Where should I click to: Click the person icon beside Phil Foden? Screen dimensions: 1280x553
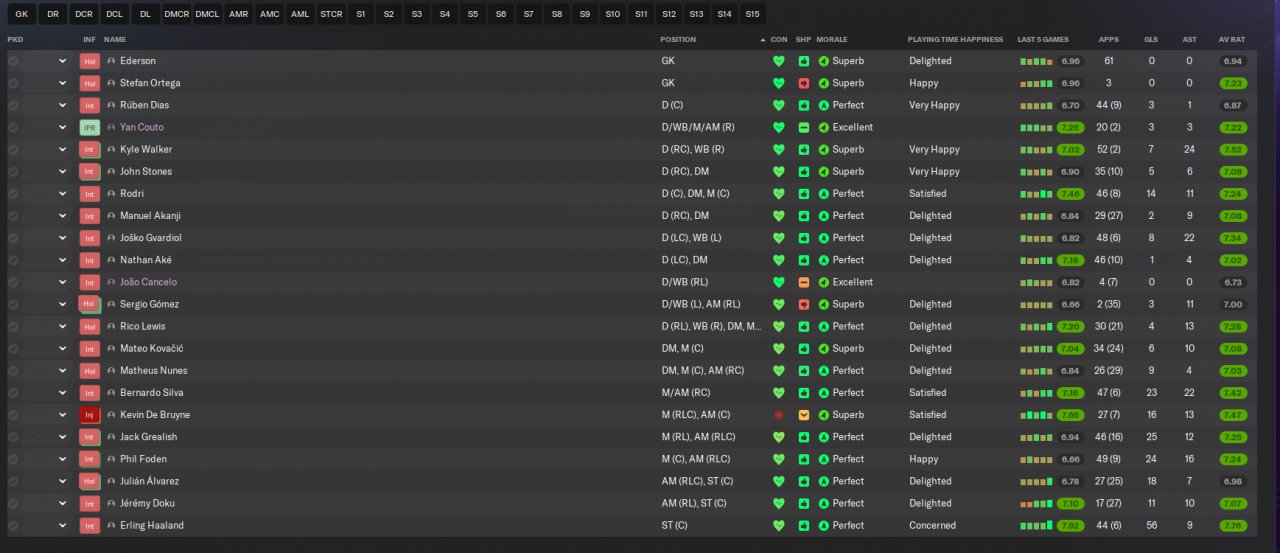pyautogui.click(x=111, y=459)
